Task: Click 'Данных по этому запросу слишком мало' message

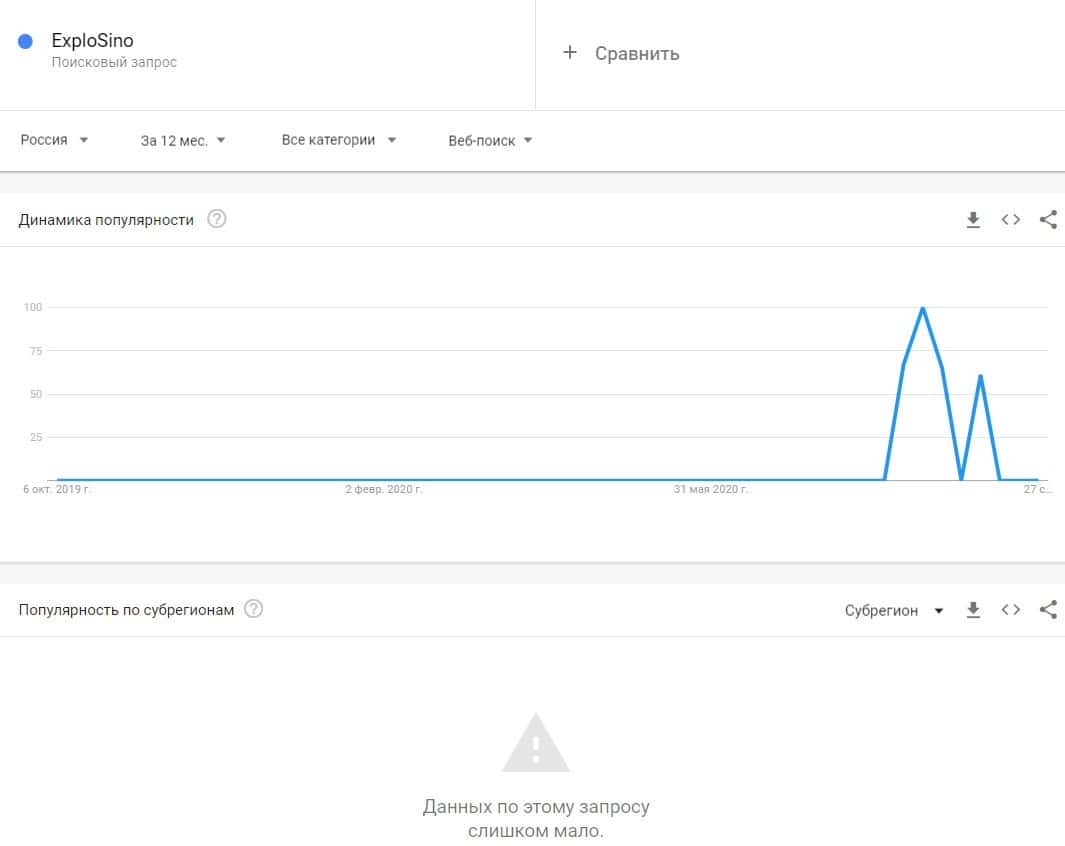Action: [x=536, y=819]
